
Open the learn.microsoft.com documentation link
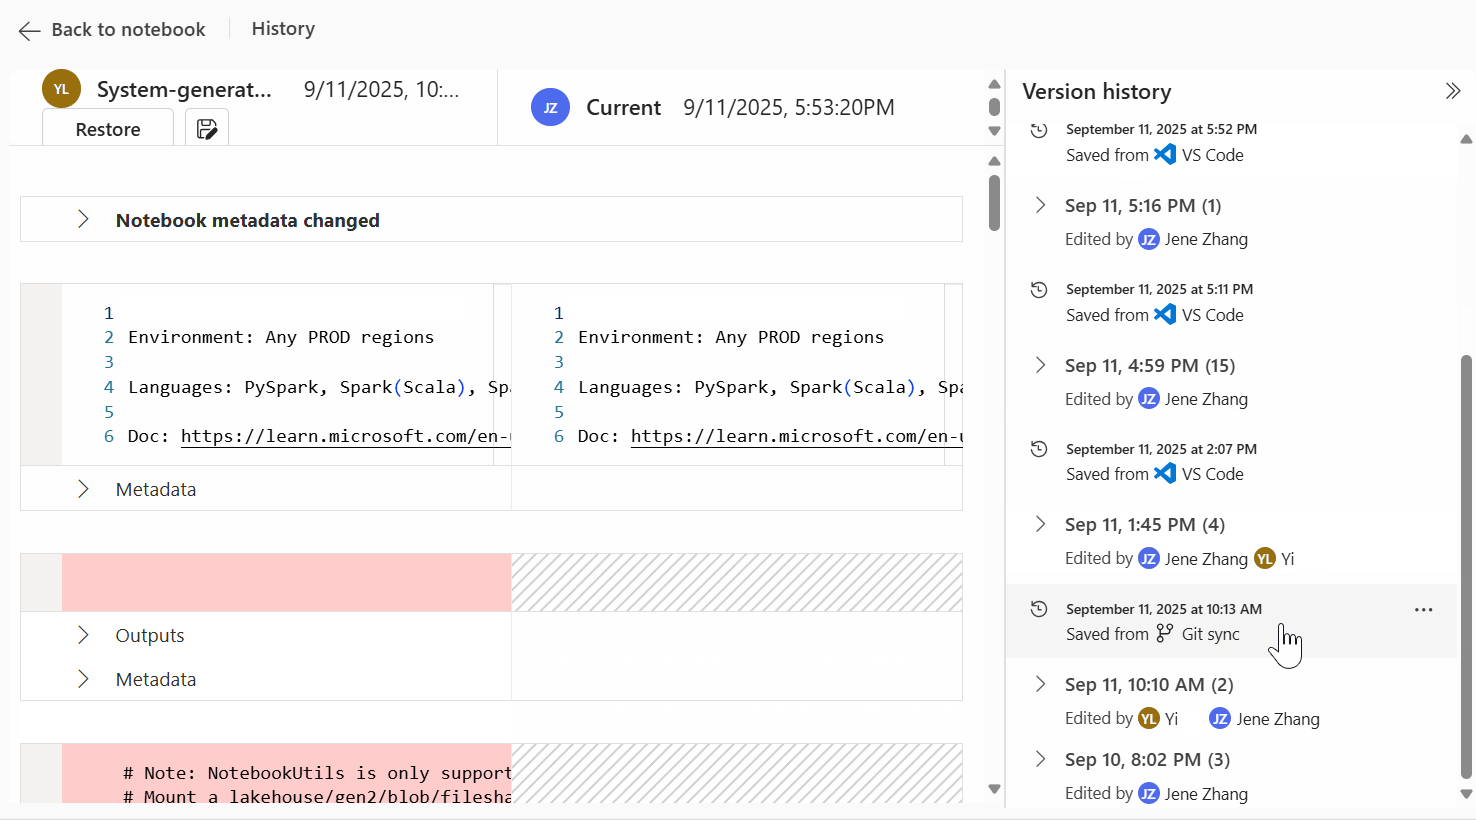click(x=345, y=436)
